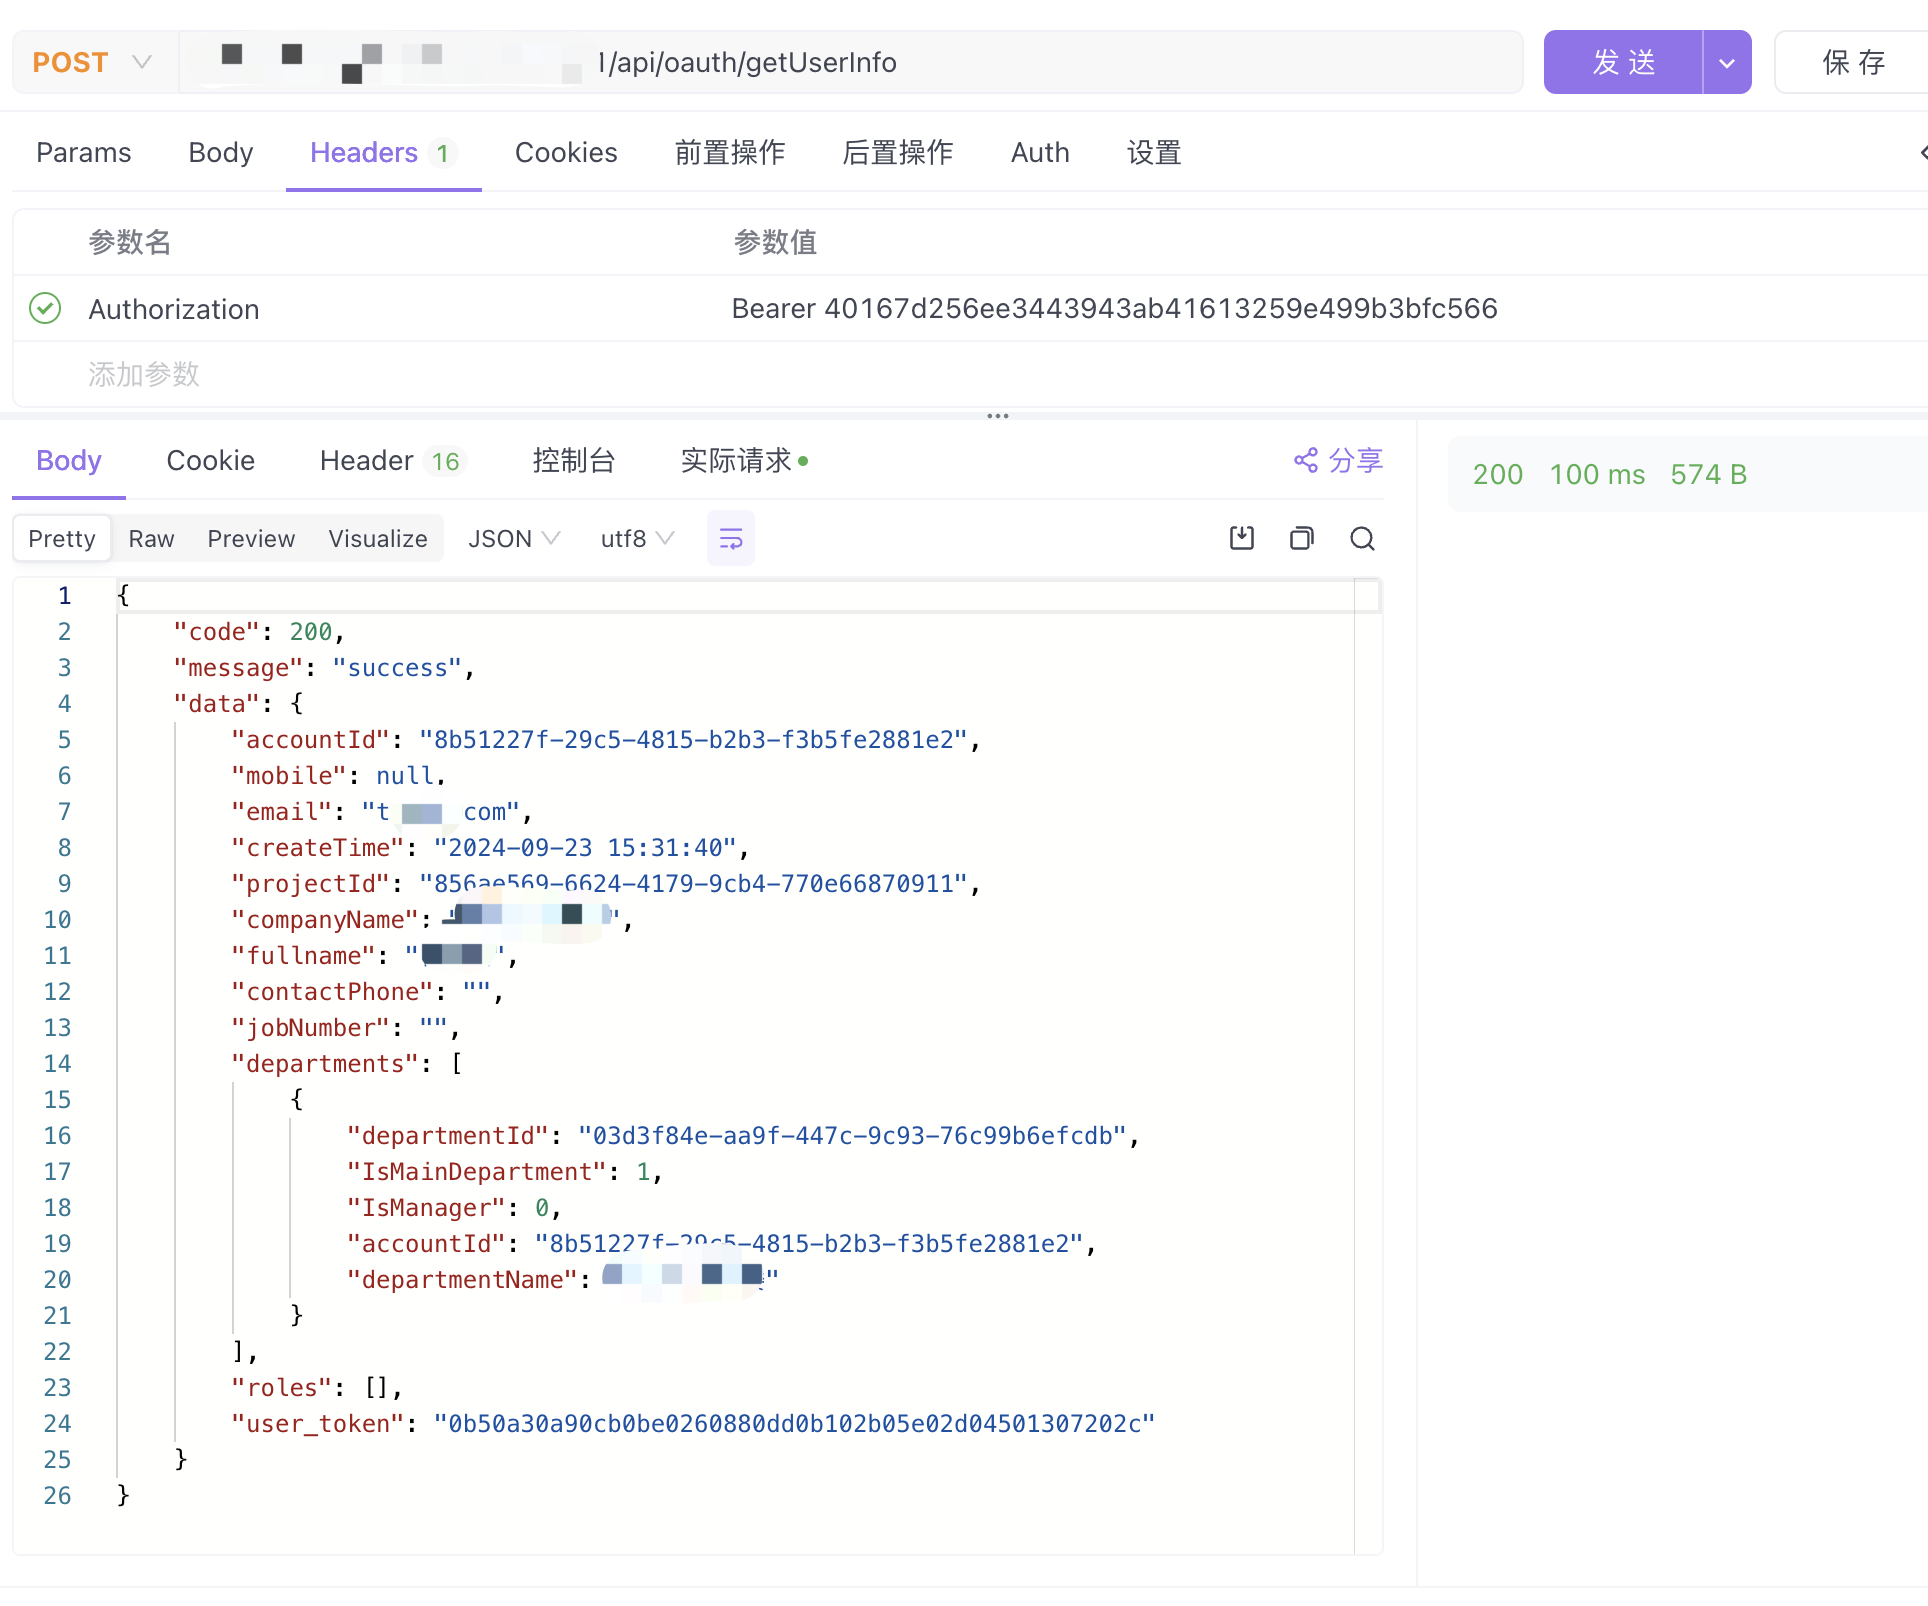Toggle the word wrap icon
Viewport: 1928px width, 1606px height.
point(731,538)
